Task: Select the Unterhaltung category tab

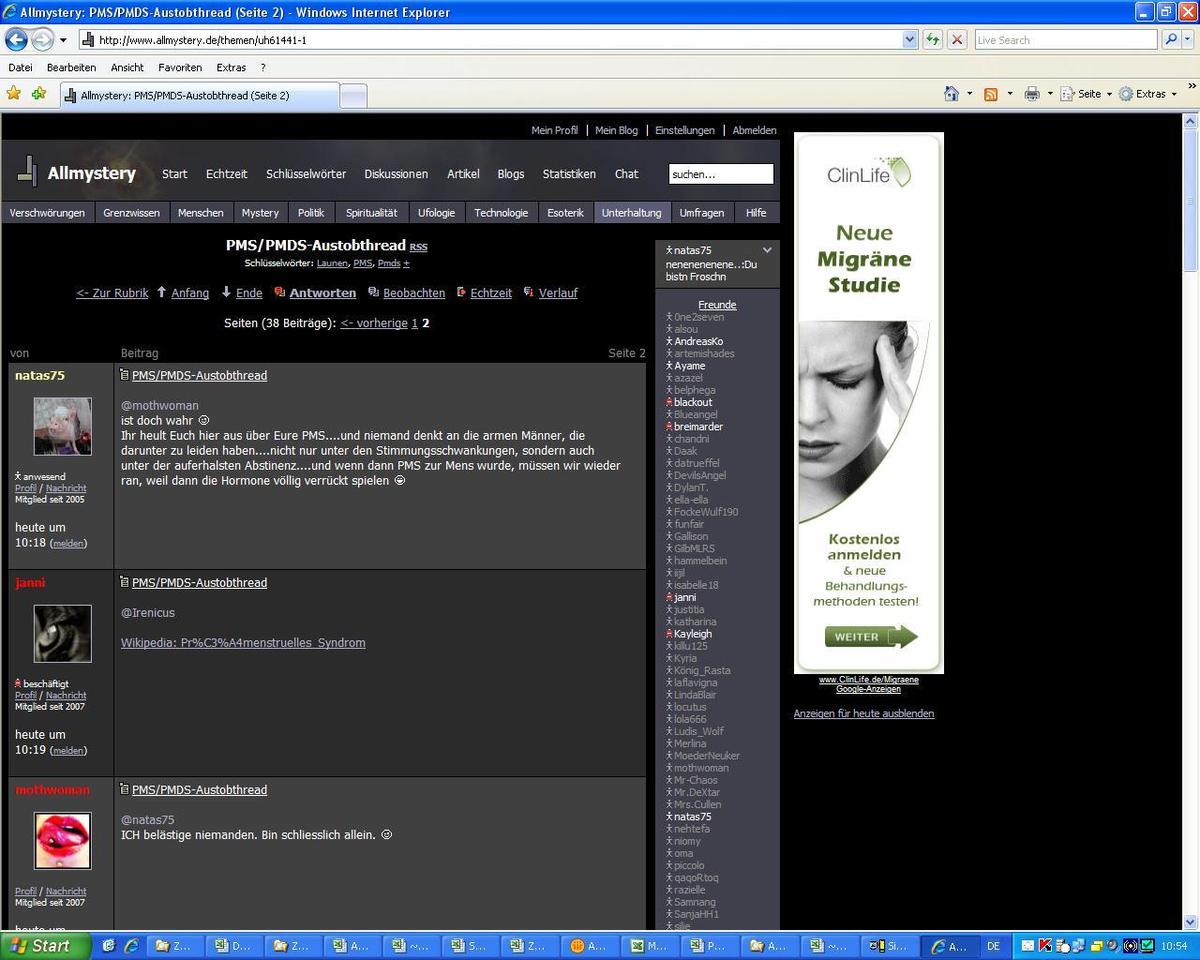Action: point(631,212)
